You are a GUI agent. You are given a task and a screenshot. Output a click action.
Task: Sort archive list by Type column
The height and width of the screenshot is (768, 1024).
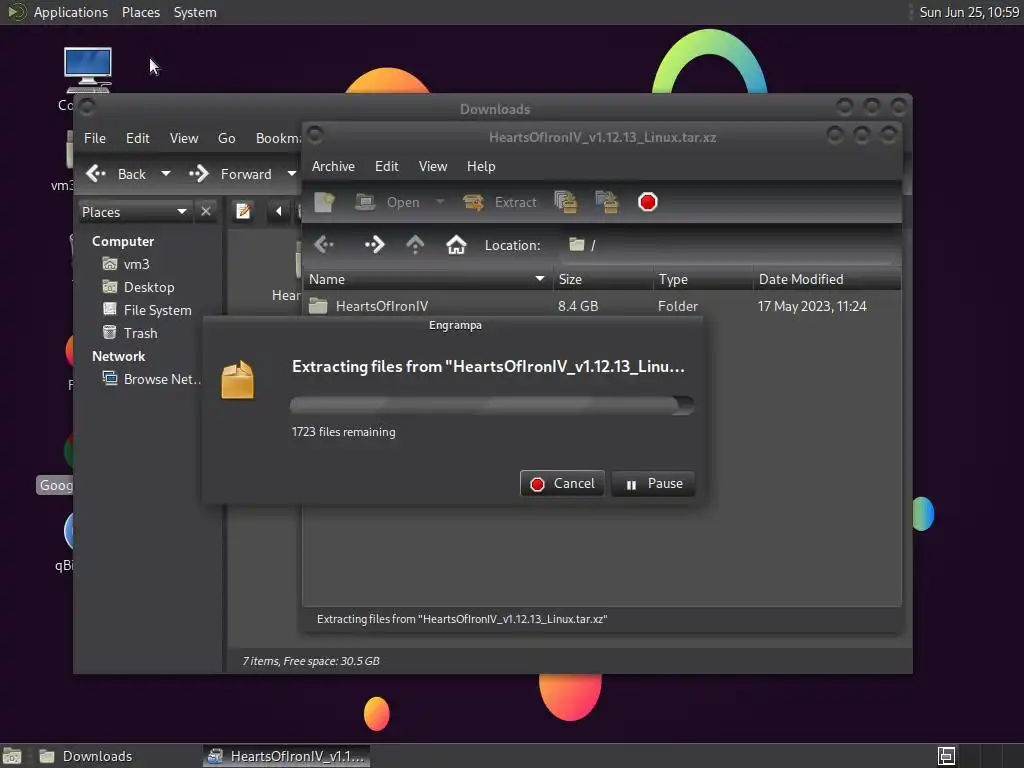703,280
